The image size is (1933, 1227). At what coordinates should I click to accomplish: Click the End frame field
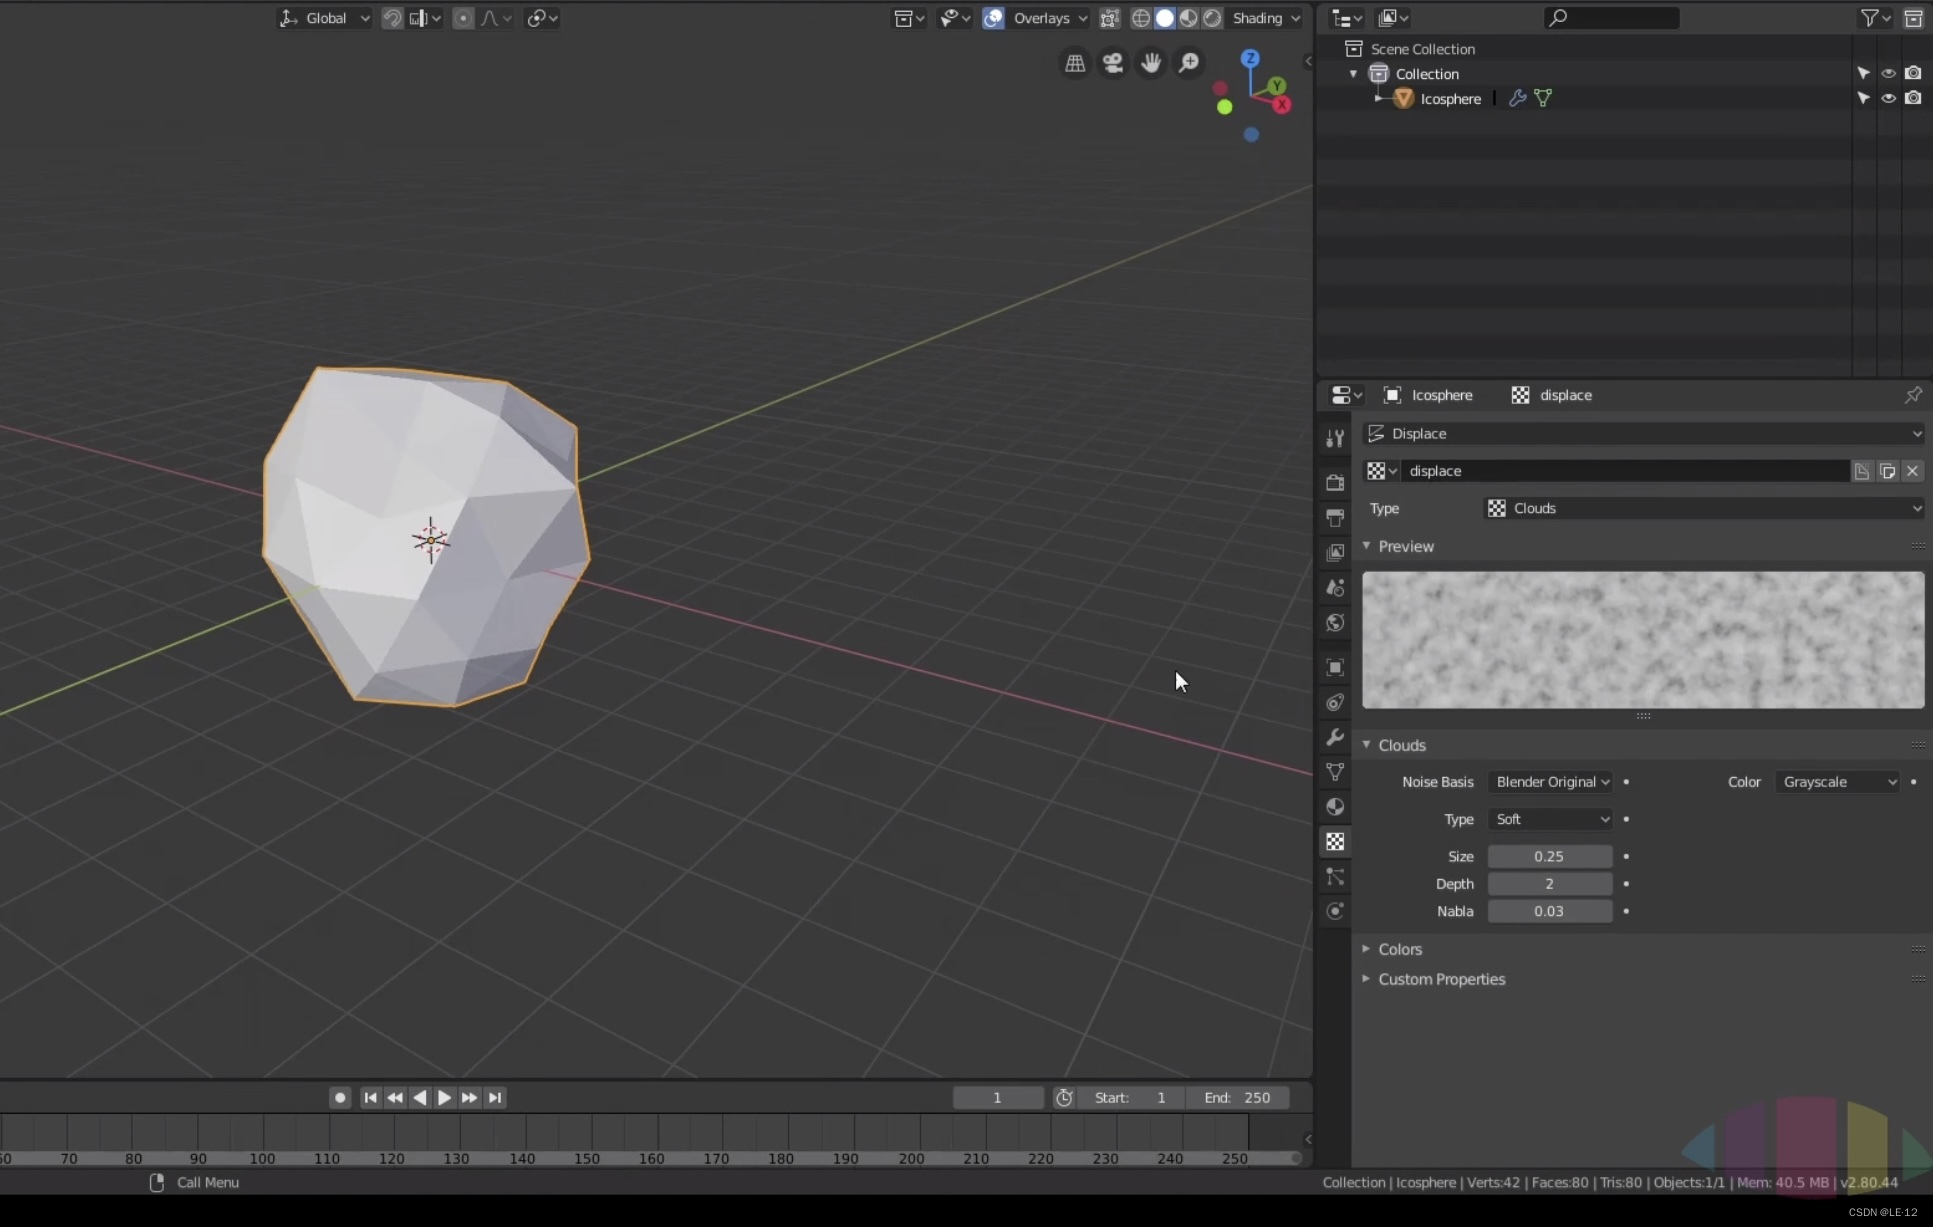(x=1238, y=1097)
